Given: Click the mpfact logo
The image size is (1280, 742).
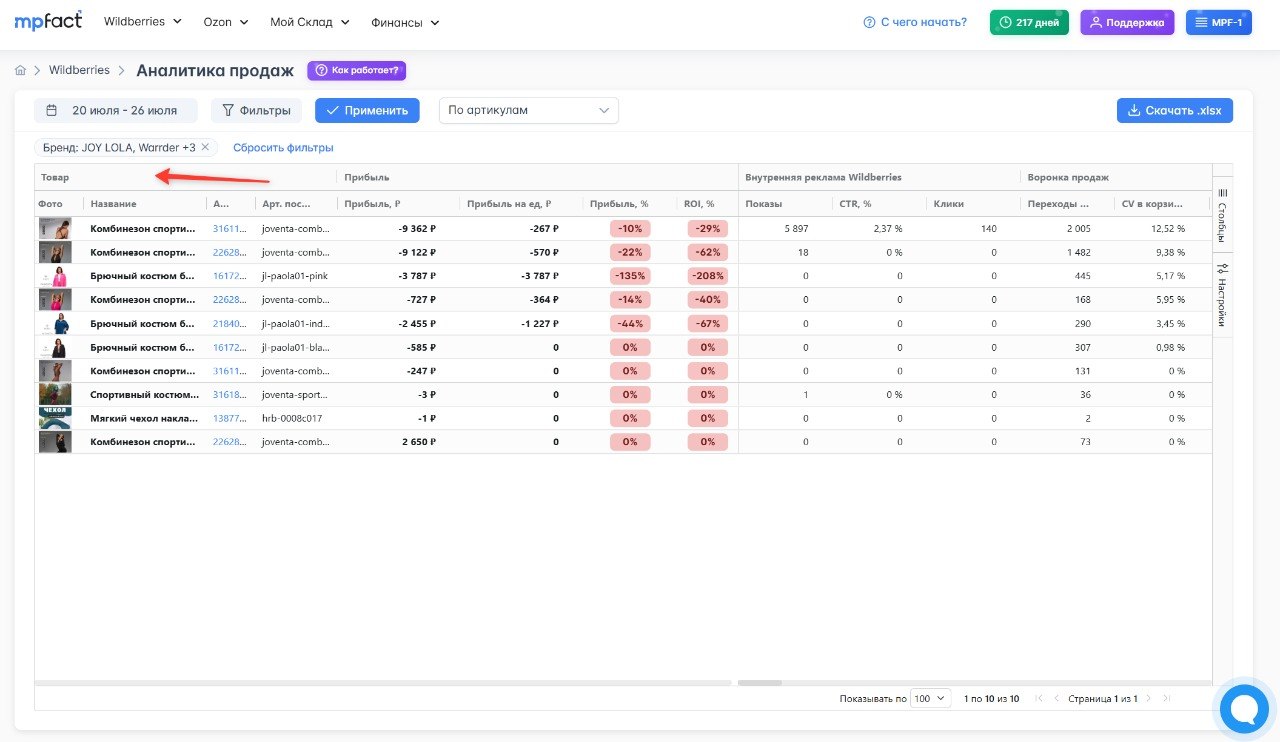Looking at the screenshot, I should [48, 19].
